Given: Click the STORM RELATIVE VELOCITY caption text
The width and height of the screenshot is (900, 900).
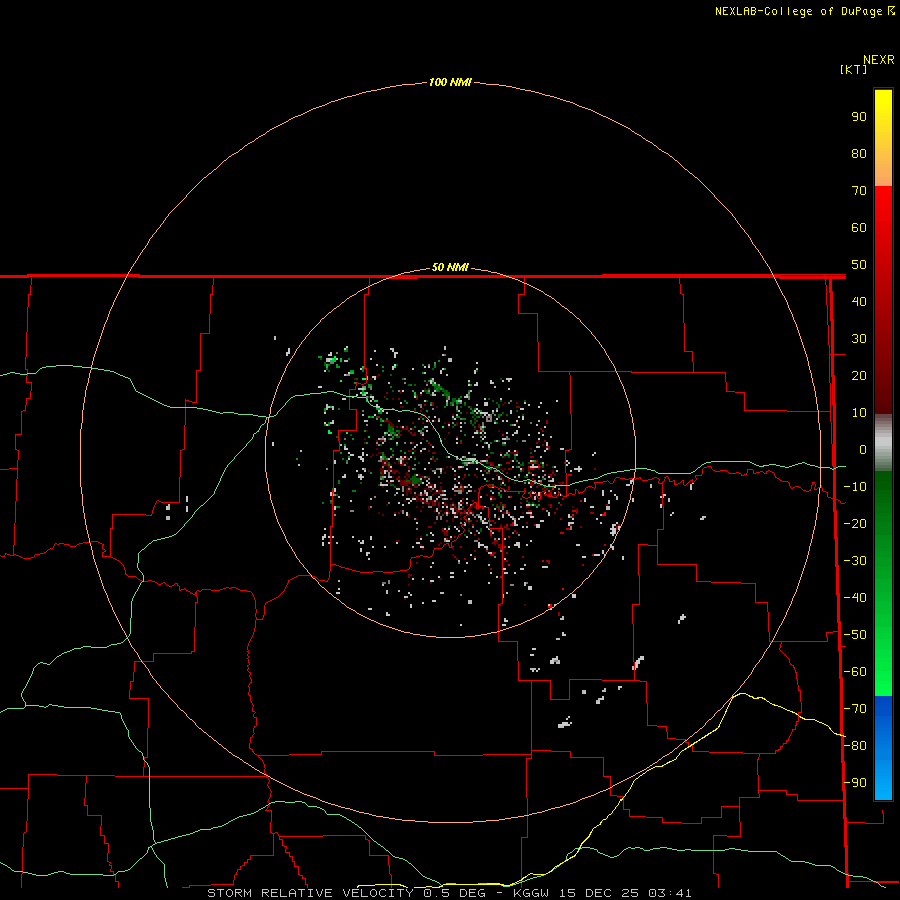Looking at the screenshot, I should (x=310, y=893).
